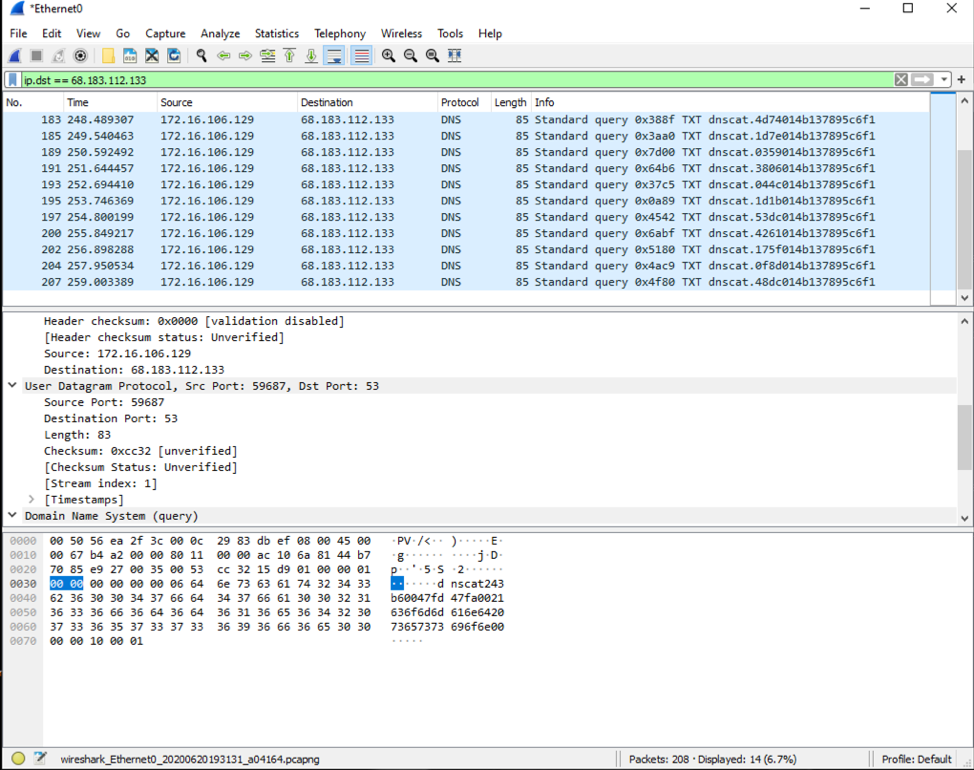Sort by the Protocol column header
Image resolution: width=974 pixels, height=770 pixels.
[464, 102]
